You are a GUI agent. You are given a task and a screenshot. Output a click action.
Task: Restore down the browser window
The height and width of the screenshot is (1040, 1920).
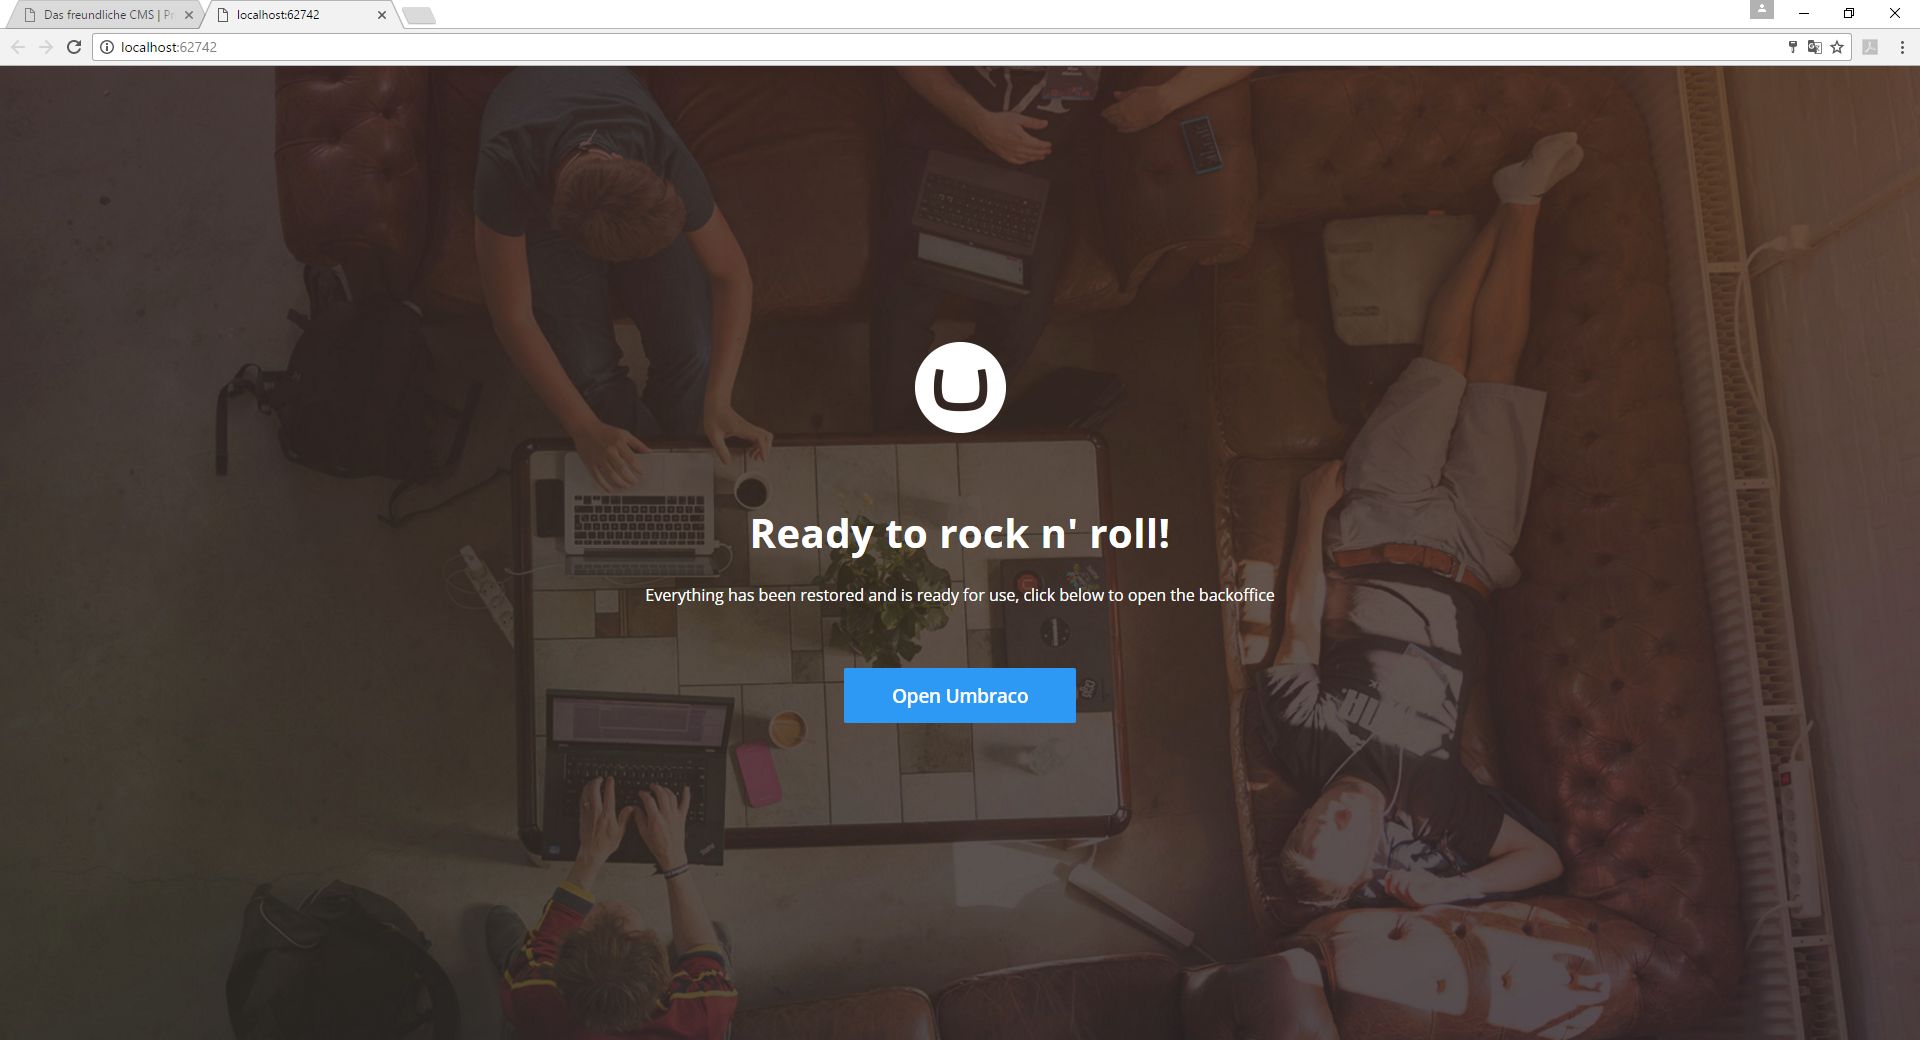click(x=1849, y=13)
